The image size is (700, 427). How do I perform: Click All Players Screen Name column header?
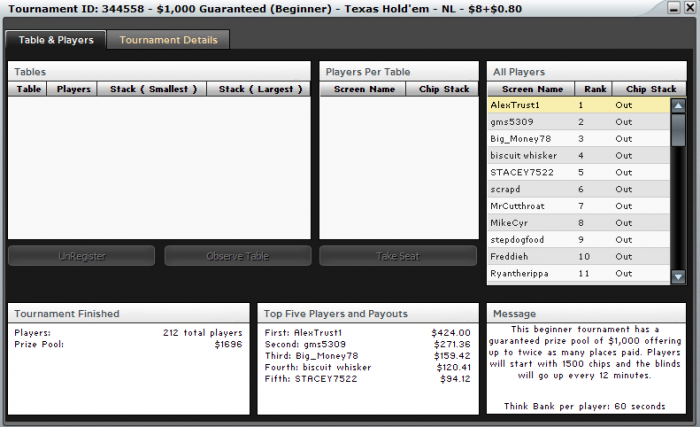tap(532, 89)
